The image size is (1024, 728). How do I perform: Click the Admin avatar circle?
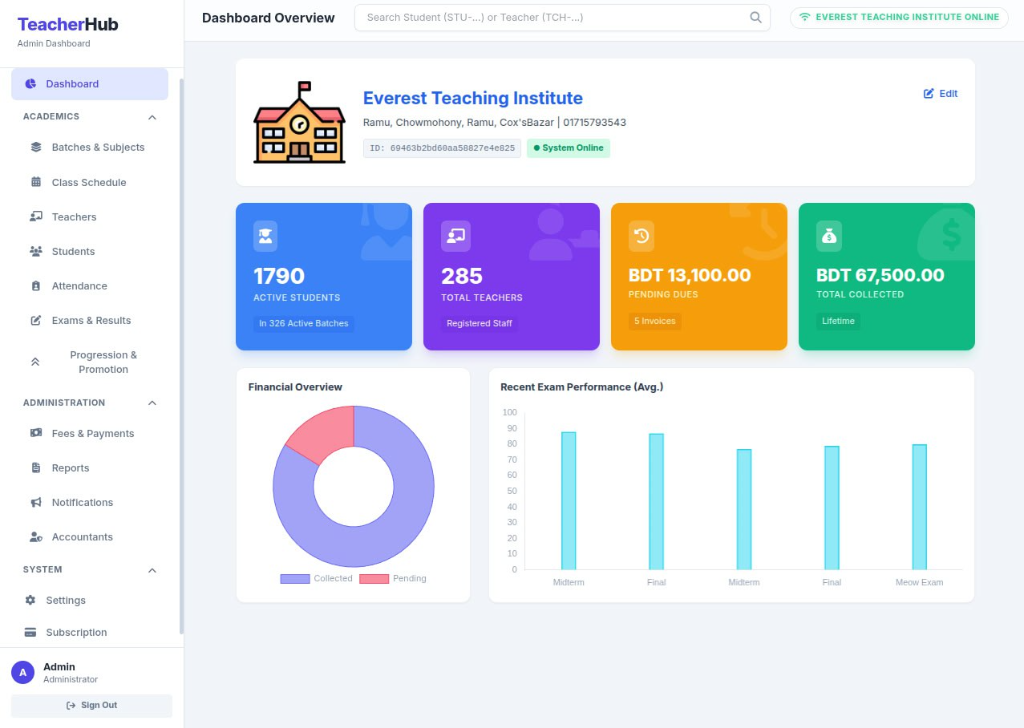22,672
